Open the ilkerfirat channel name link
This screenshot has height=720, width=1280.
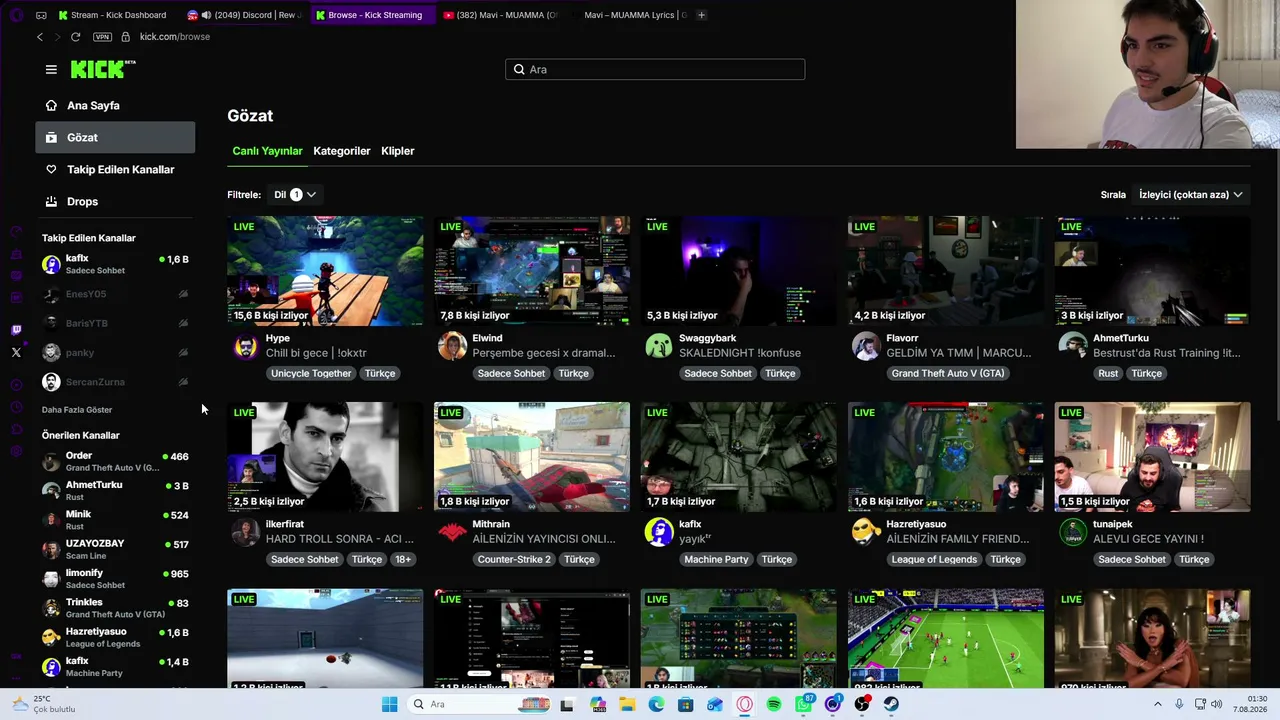[285, 524]
